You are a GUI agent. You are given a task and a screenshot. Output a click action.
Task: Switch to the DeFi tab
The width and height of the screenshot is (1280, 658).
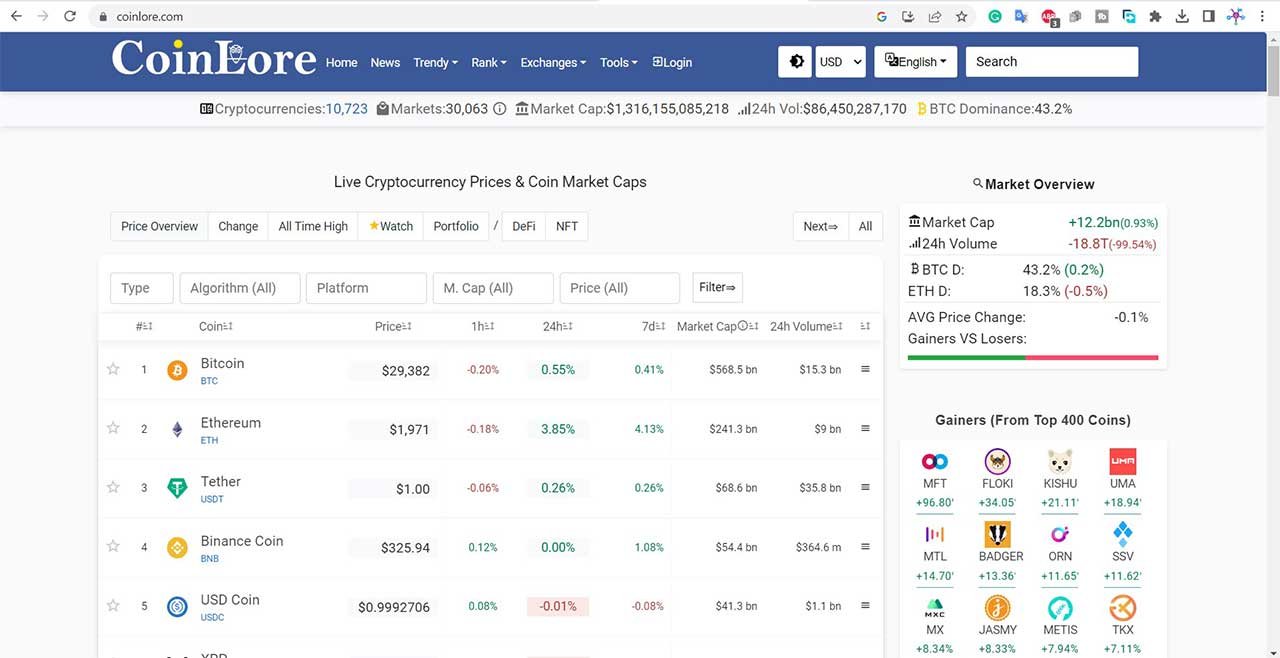tap(524, 226)
